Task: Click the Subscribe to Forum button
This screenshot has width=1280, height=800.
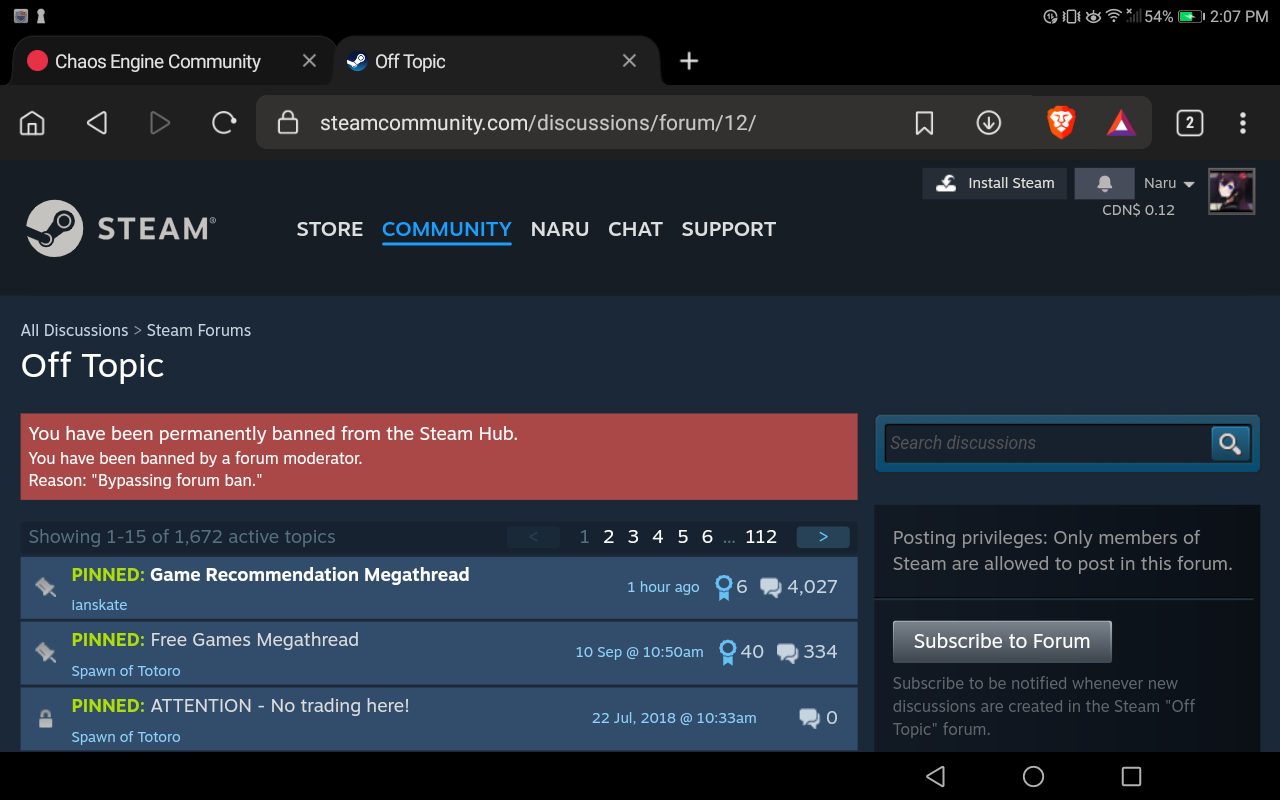Action: [1002, 642]
